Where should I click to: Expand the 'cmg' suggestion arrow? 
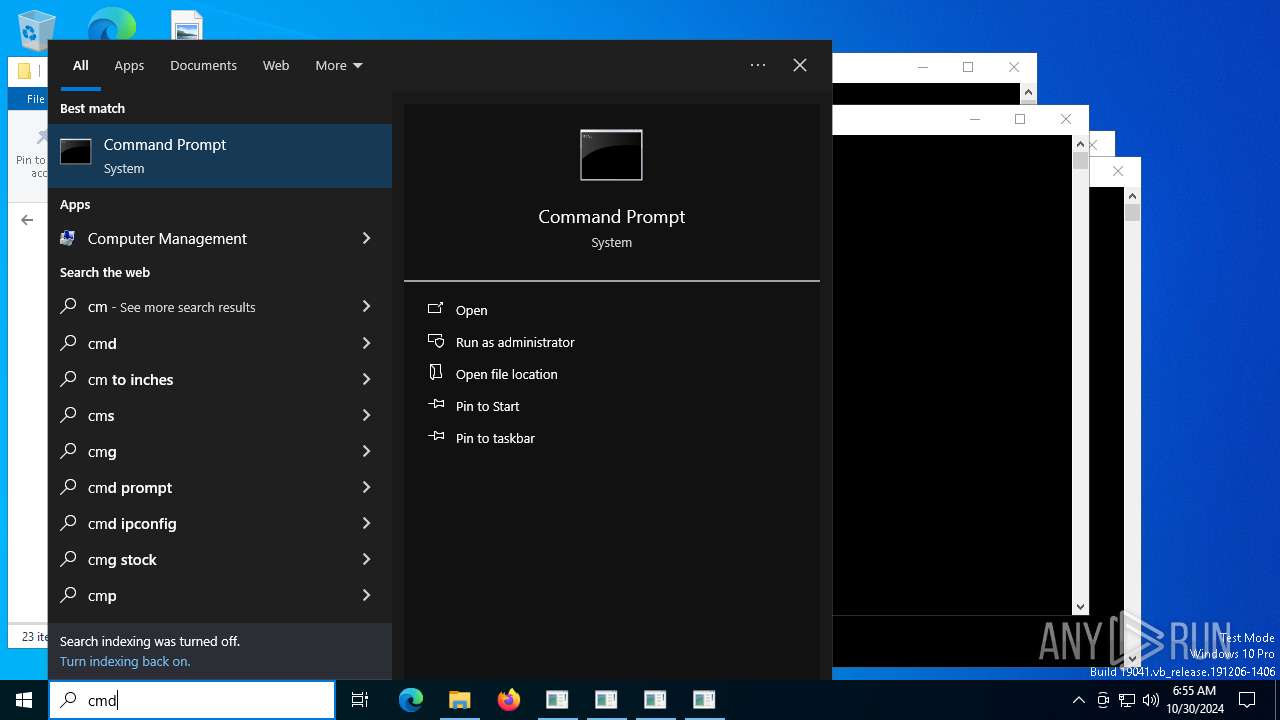click(x=366, y=451)
